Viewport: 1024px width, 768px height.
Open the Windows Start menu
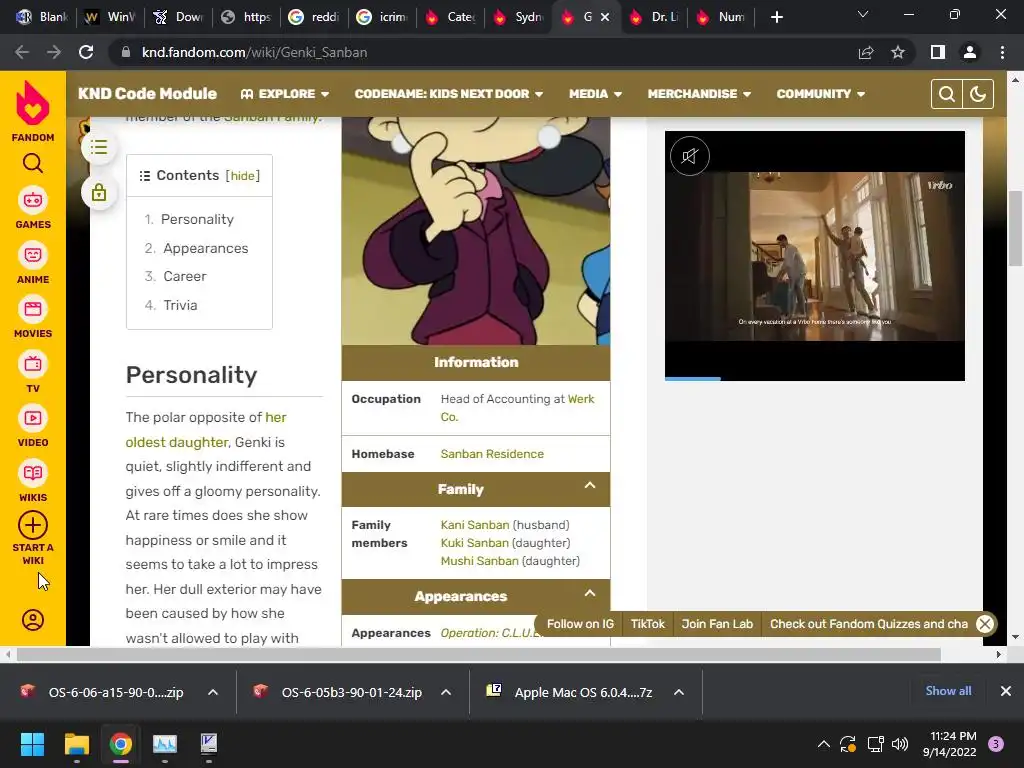click(32, 744)
